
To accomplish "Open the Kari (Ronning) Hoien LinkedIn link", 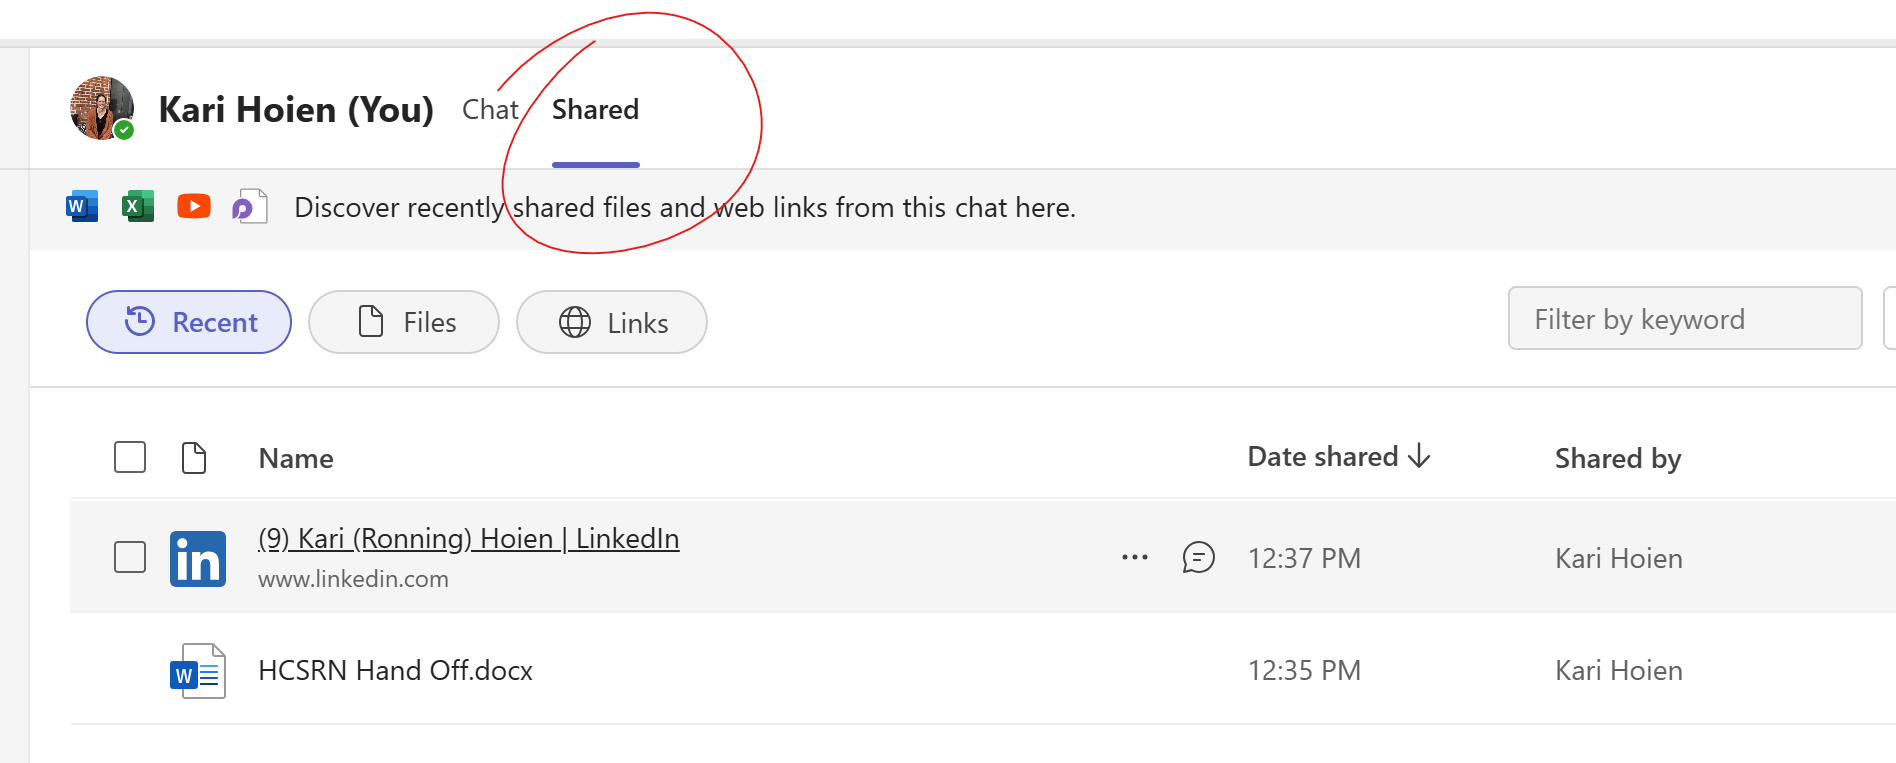I will 468,539.
